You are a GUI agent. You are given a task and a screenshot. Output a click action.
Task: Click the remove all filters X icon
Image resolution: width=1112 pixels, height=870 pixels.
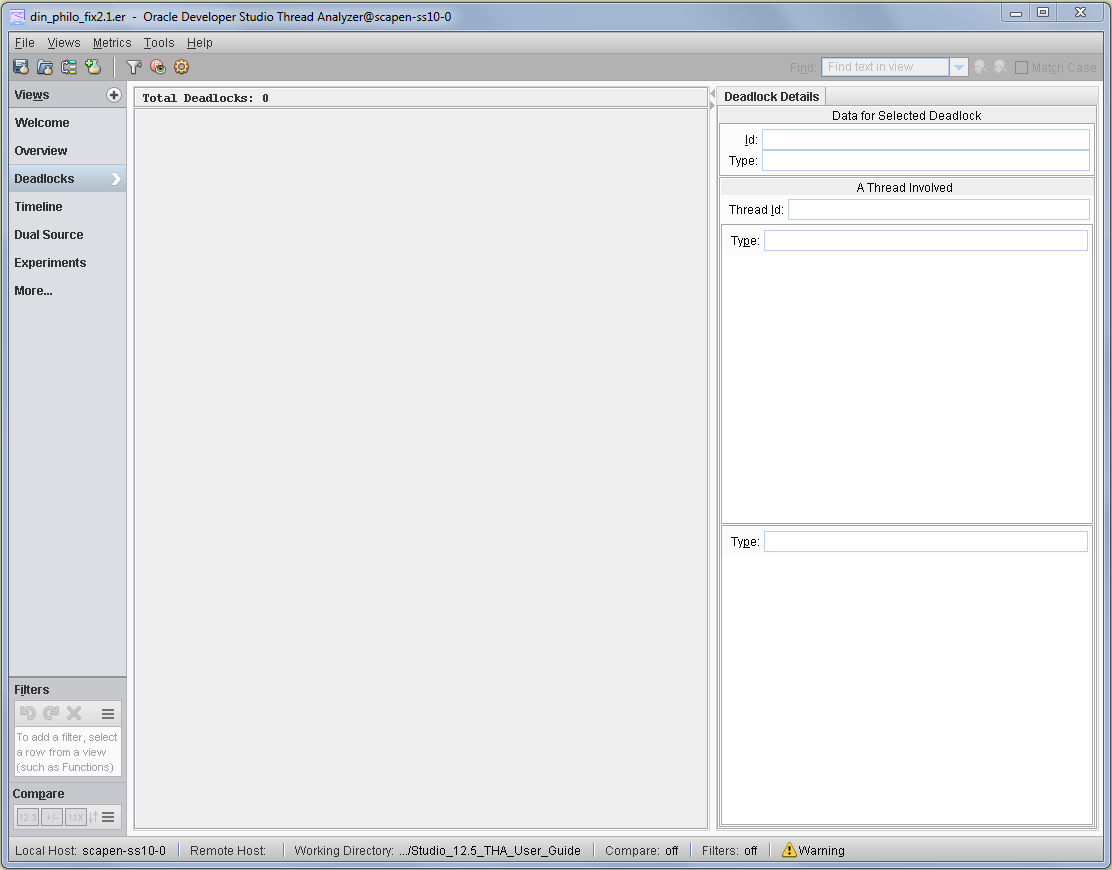74,713
